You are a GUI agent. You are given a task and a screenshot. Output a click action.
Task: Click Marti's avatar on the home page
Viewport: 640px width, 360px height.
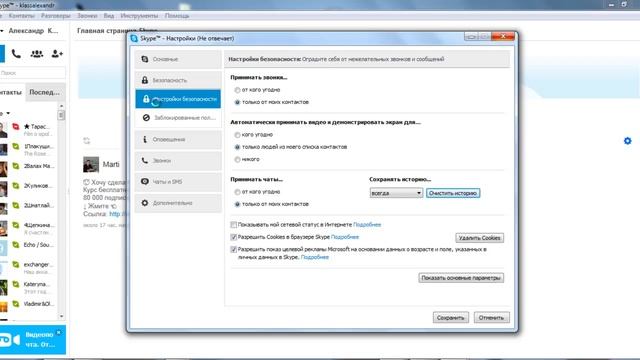(91, 164)
